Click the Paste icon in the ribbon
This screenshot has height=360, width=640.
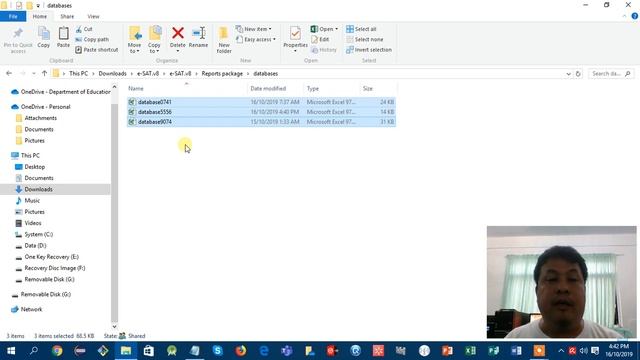click(63, 38)
